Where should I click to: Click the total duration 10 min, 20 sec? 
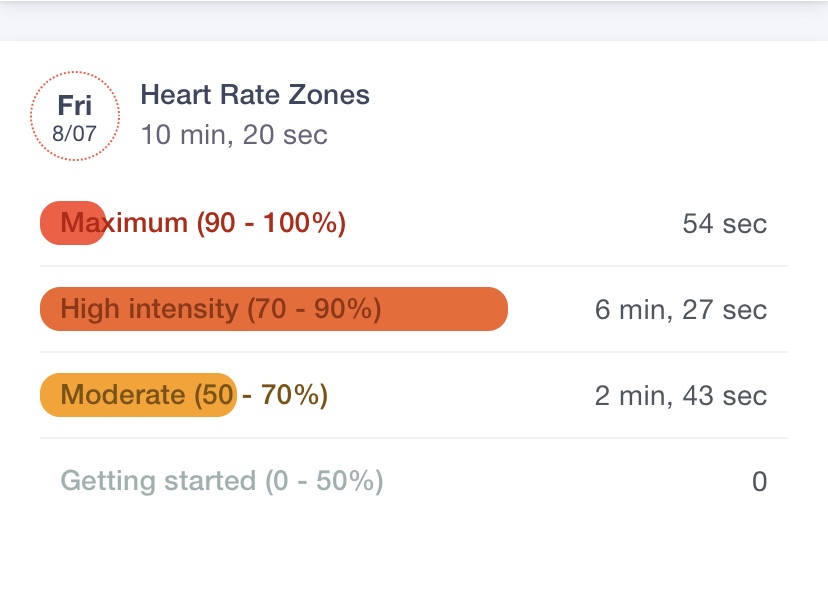(234, 134)
